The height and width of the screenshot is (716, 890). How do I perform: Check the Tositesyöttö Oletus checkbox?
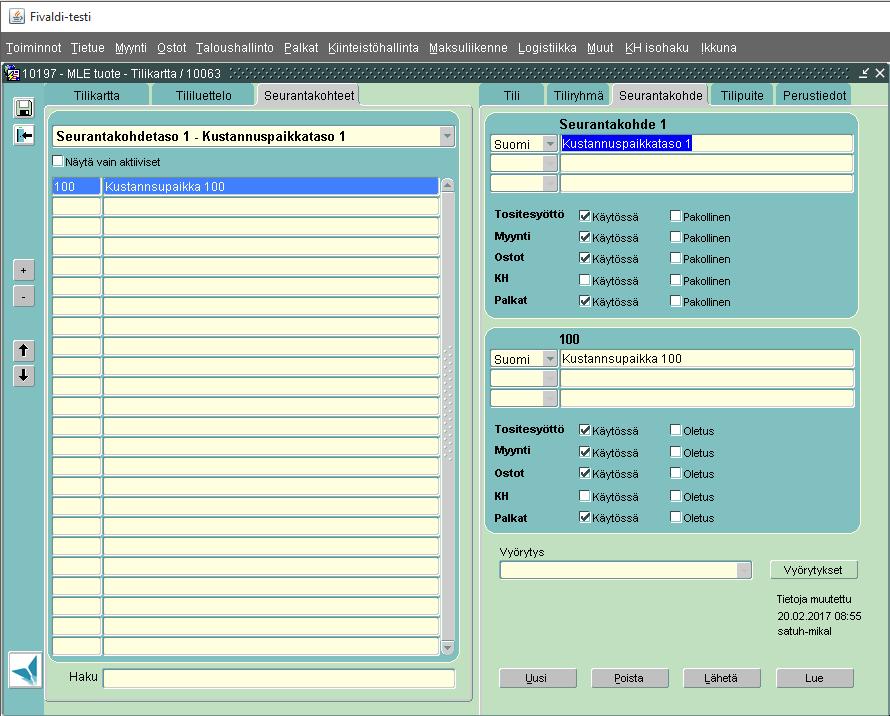pos(675,430)
